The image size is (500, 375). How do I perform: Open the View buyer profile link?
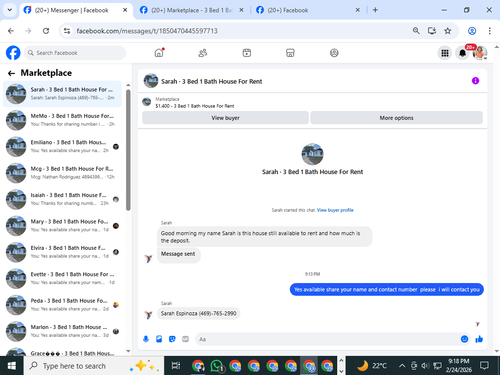point(335,210)
